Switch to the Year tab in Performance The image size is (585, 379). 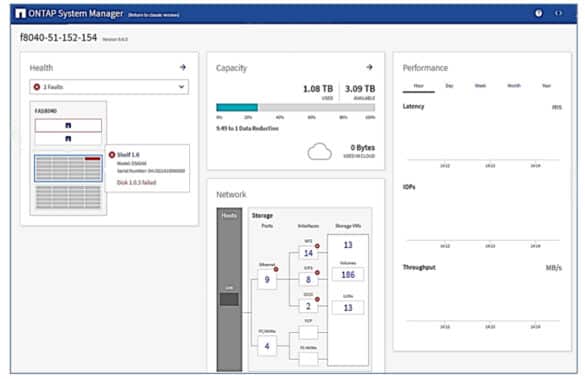coord(546,86)
